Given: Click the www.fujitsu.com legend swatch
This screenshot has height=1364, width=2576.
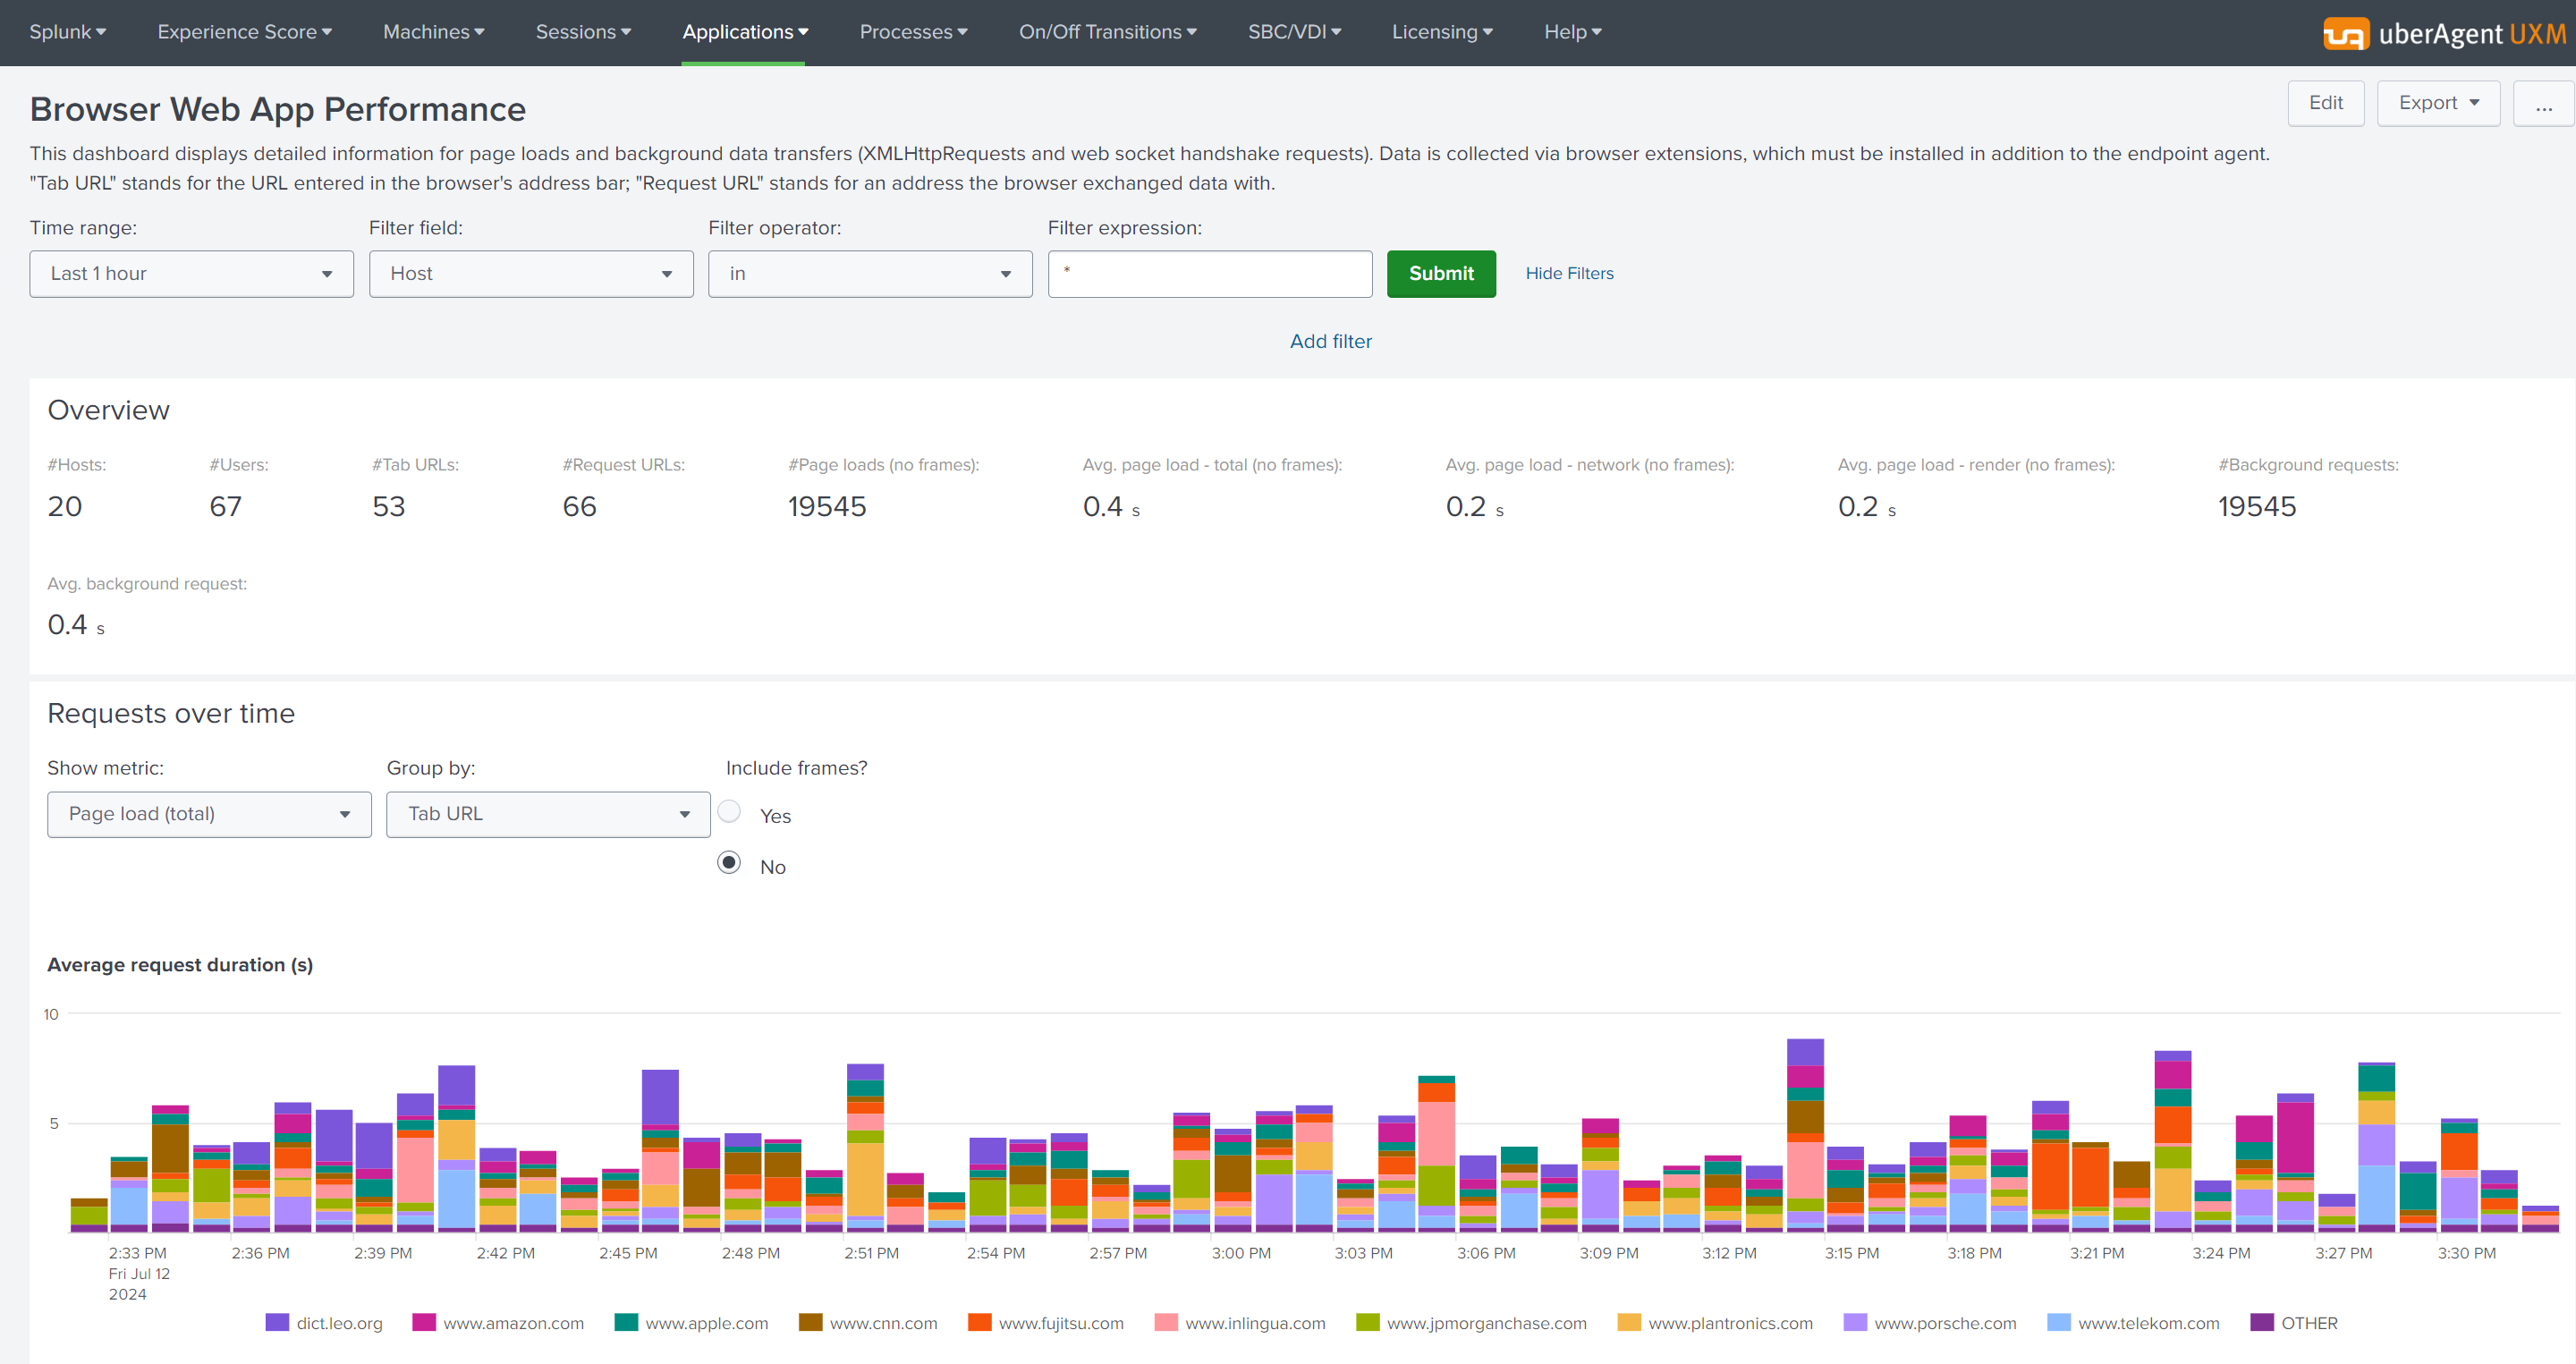Looking at the screenshot, I should click(x=980, y=1322).
